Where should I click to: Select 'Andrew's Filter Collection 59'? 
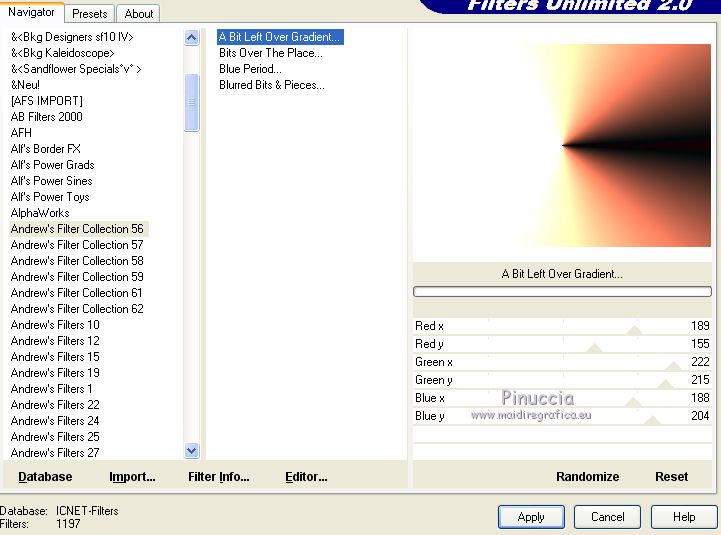click(77, 277)
